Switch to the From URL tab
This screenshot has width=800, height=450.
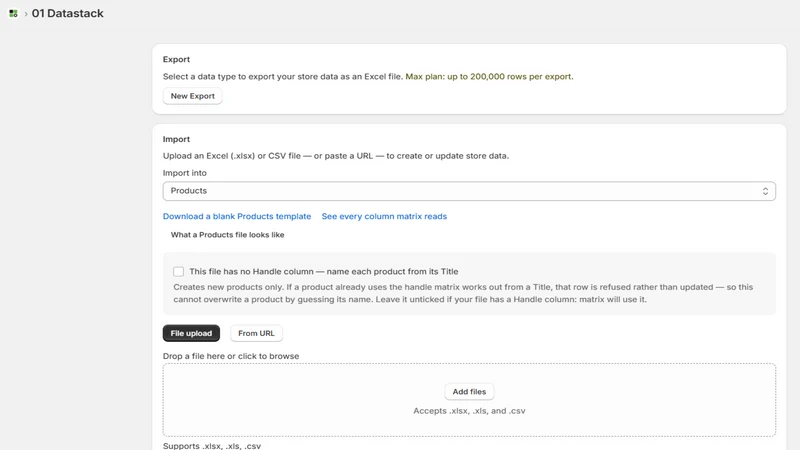click(x=256, y=333)
